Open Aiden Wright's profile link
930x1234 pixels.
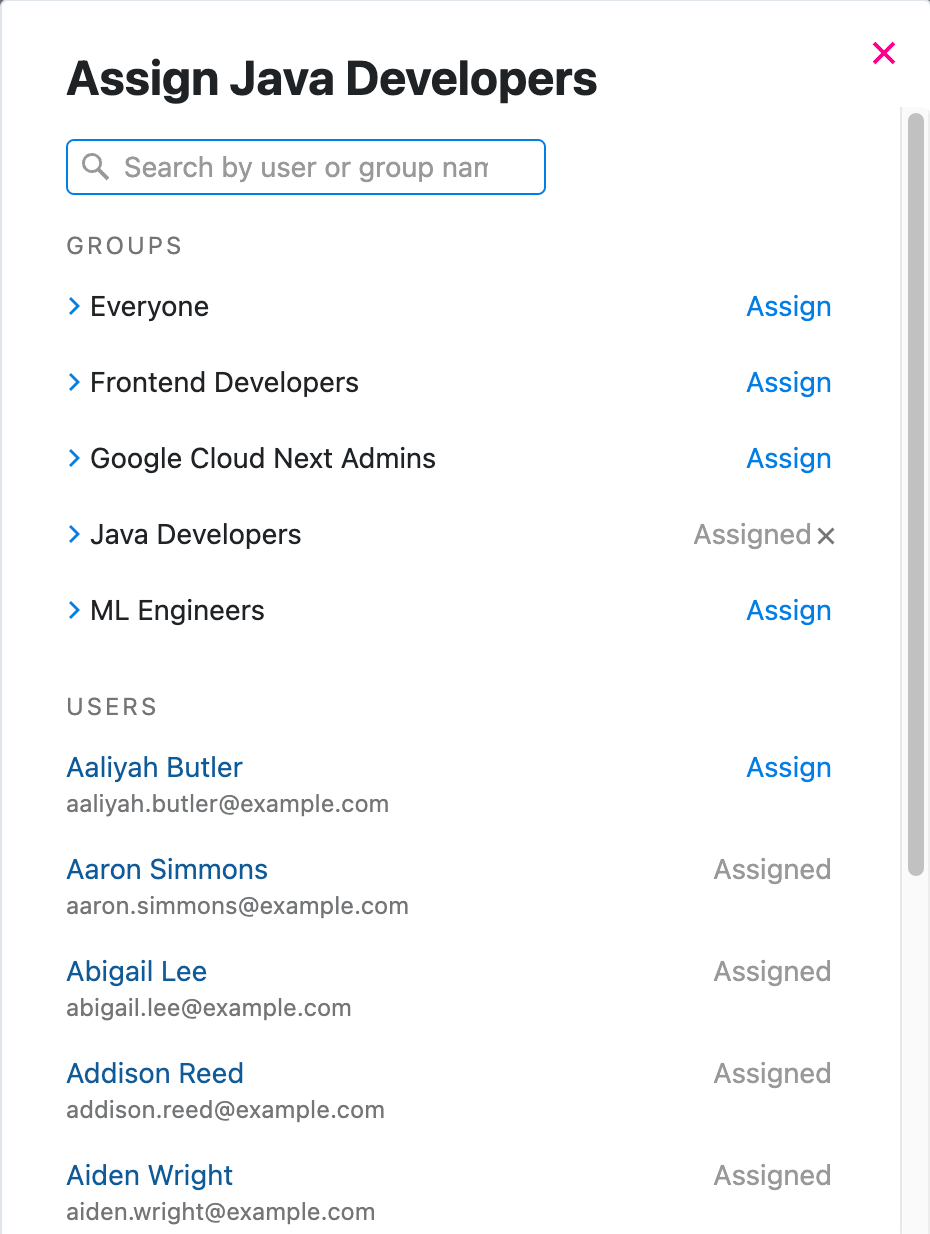(x=149, y=1175)
